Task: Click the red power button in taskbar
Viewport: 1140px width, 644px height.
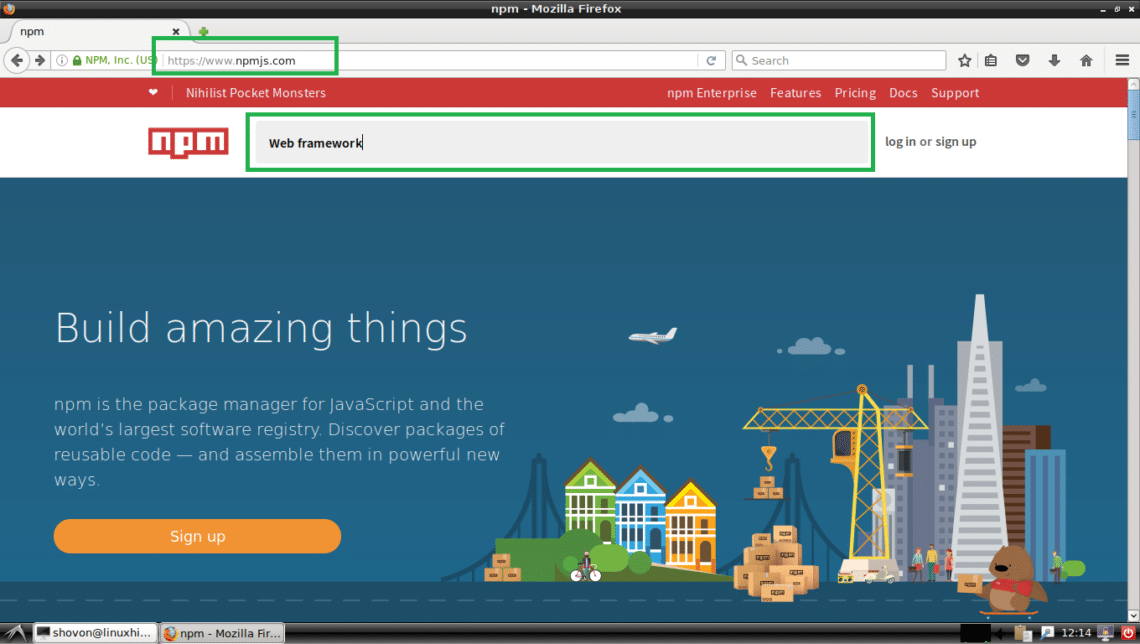Action: (x=1128, y=633)
